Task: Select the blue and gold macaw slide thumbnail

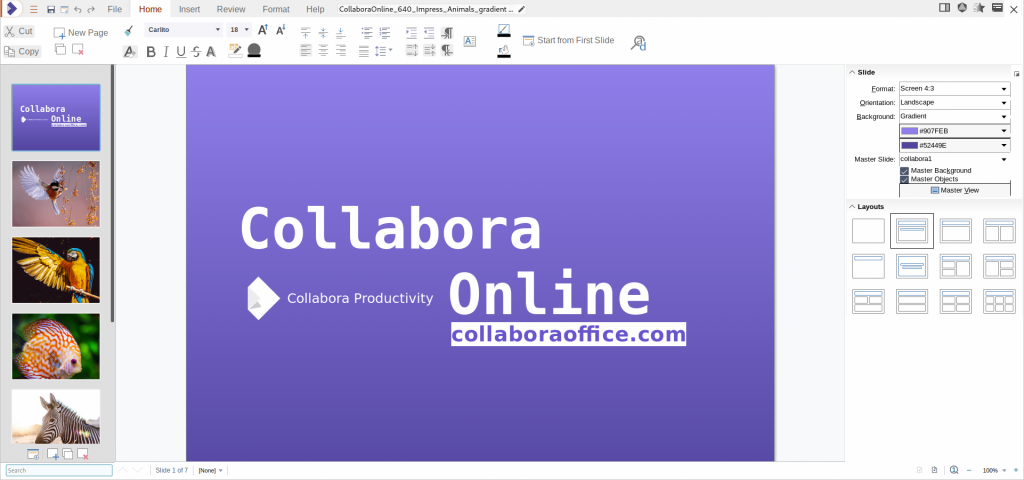Action: coord(56,270)
